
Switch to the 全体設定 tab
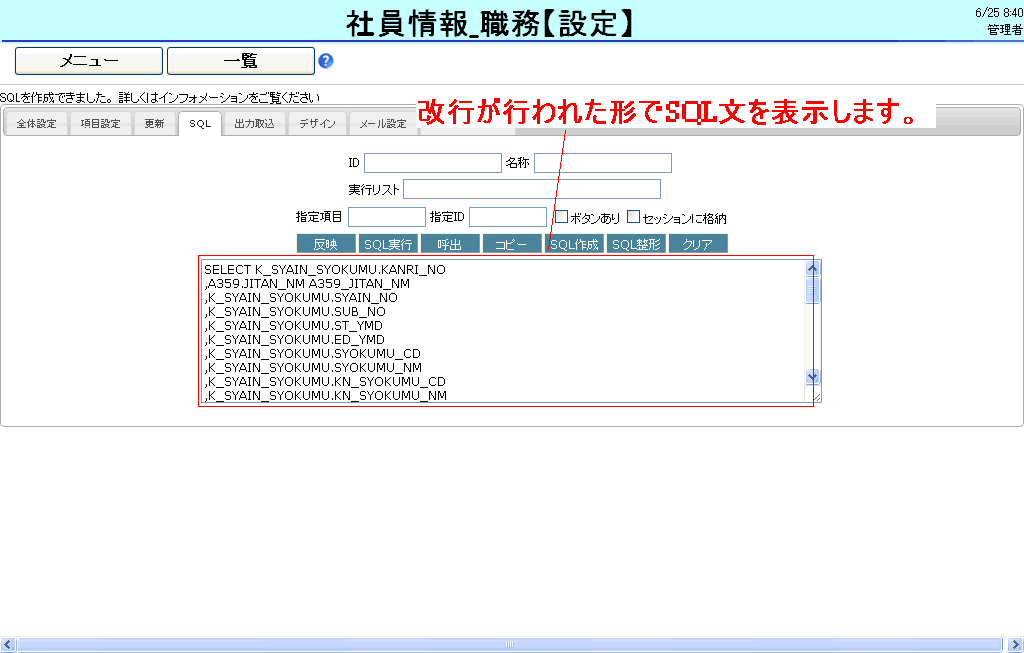click(37, 124)
